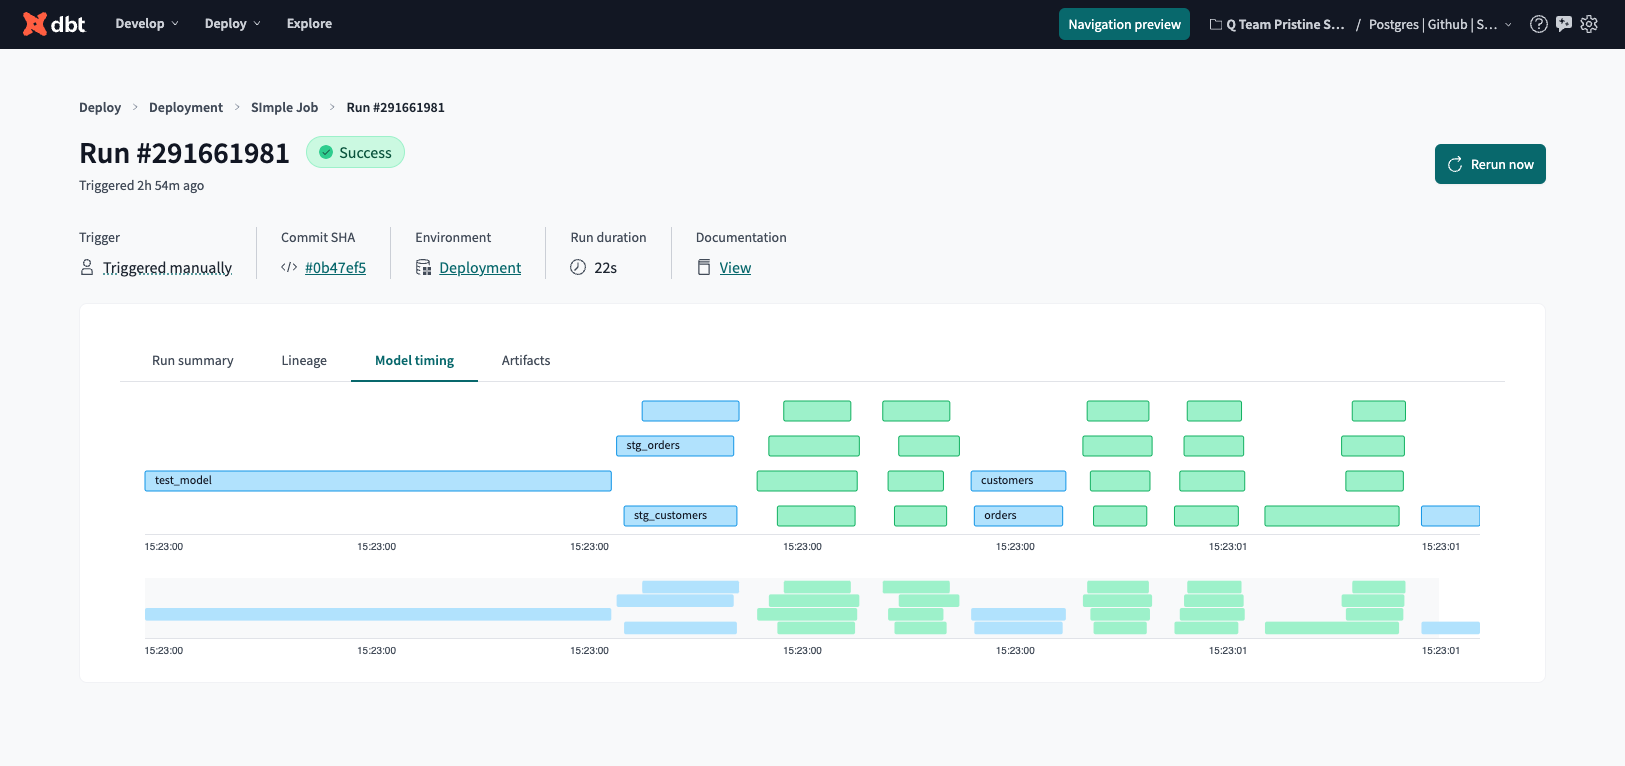The height and width of the screenshot is (766, 1625).
Task: Open the Postgres project switcher dropdown
Action: 1439,24
